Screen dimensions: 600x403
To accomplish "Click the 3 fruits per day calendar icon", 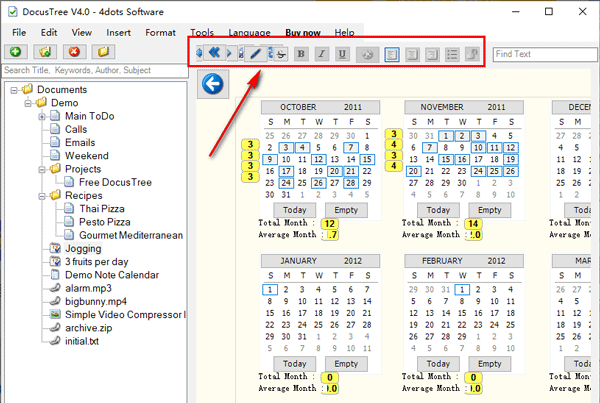I will point(55,262).
